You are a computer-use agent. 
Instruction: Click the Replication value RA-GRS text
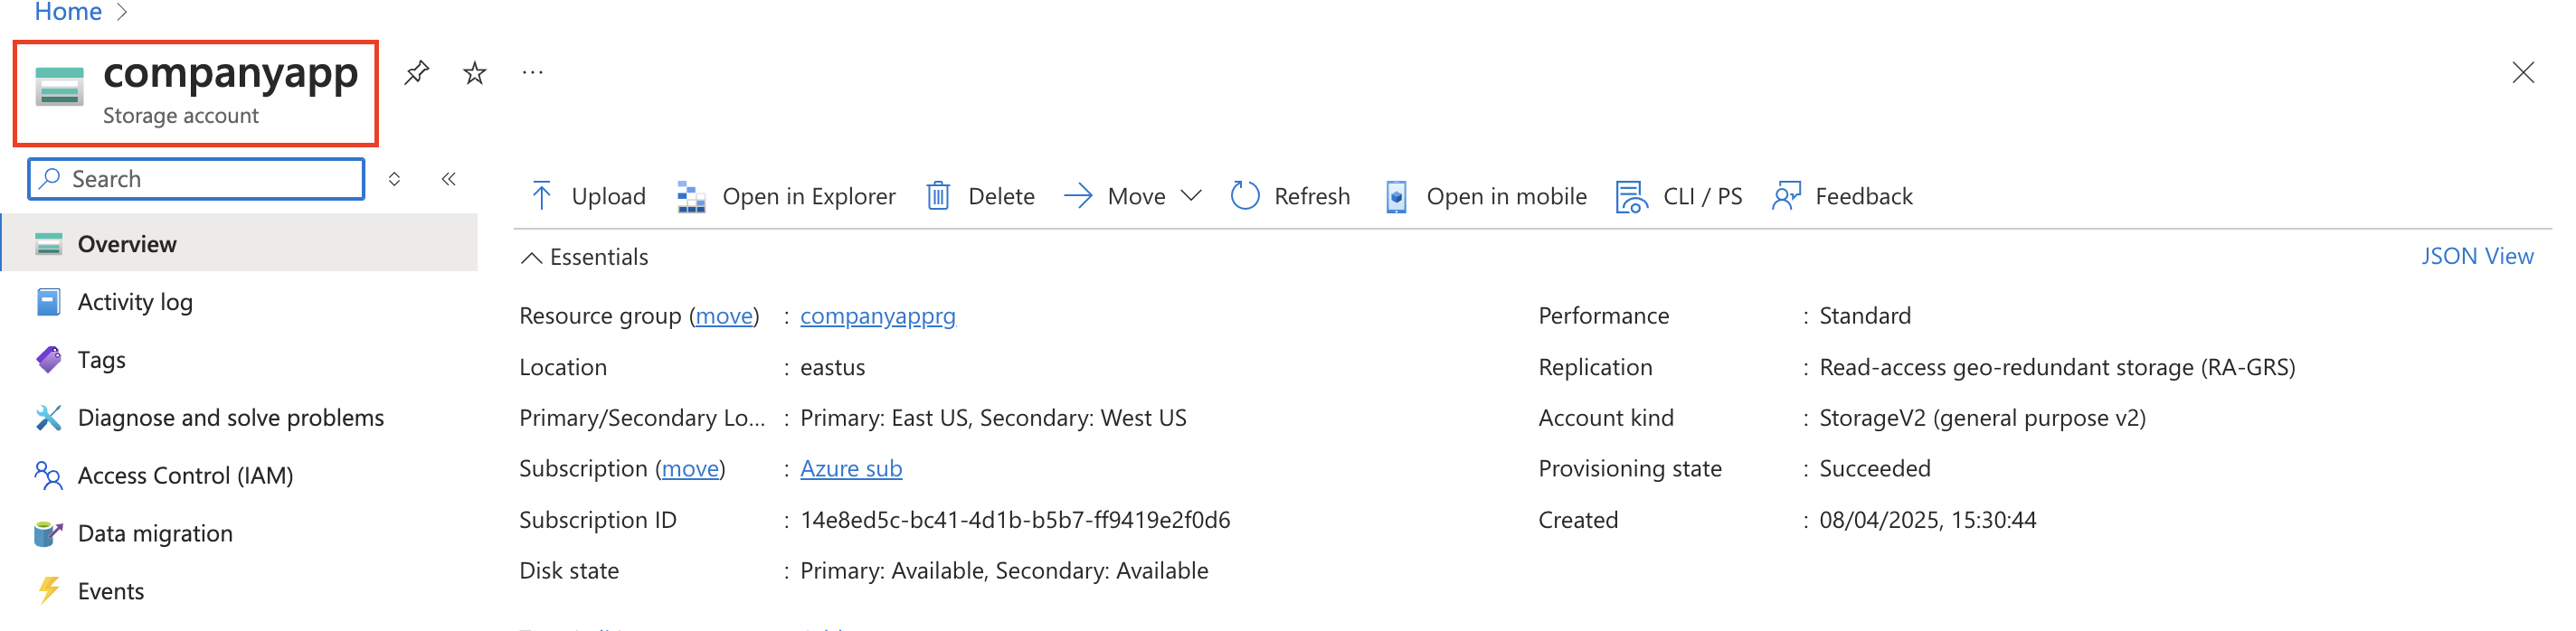(2056, 368)
